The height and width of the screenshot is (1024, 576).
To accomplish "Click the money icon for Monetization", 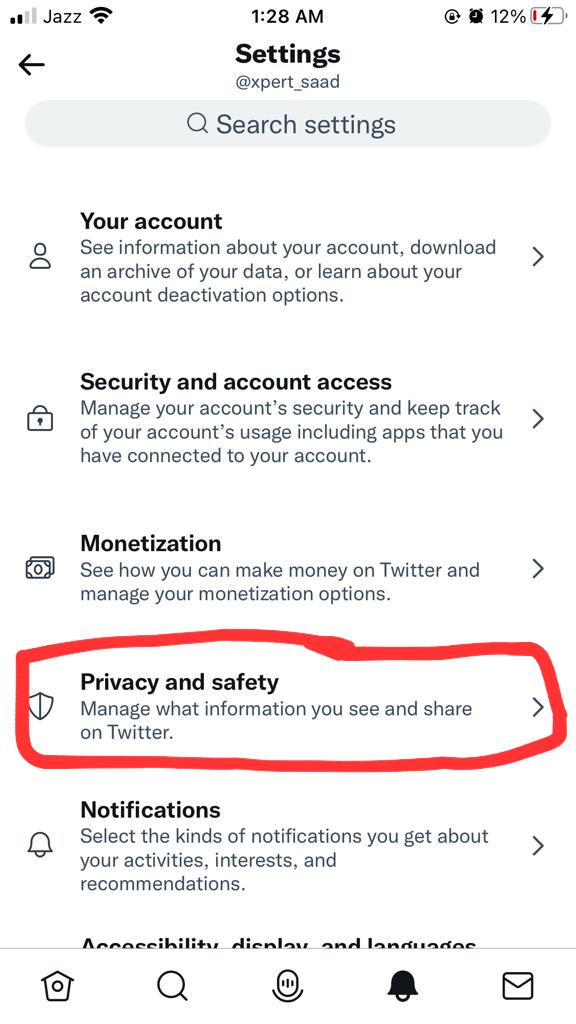I will click(40, 569).
